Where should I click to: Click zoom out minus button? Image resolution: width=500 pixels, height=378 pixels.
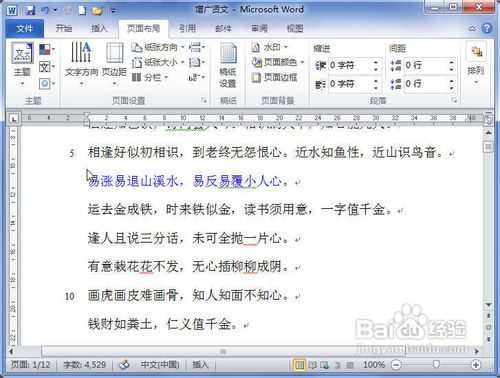pos(396,365)
